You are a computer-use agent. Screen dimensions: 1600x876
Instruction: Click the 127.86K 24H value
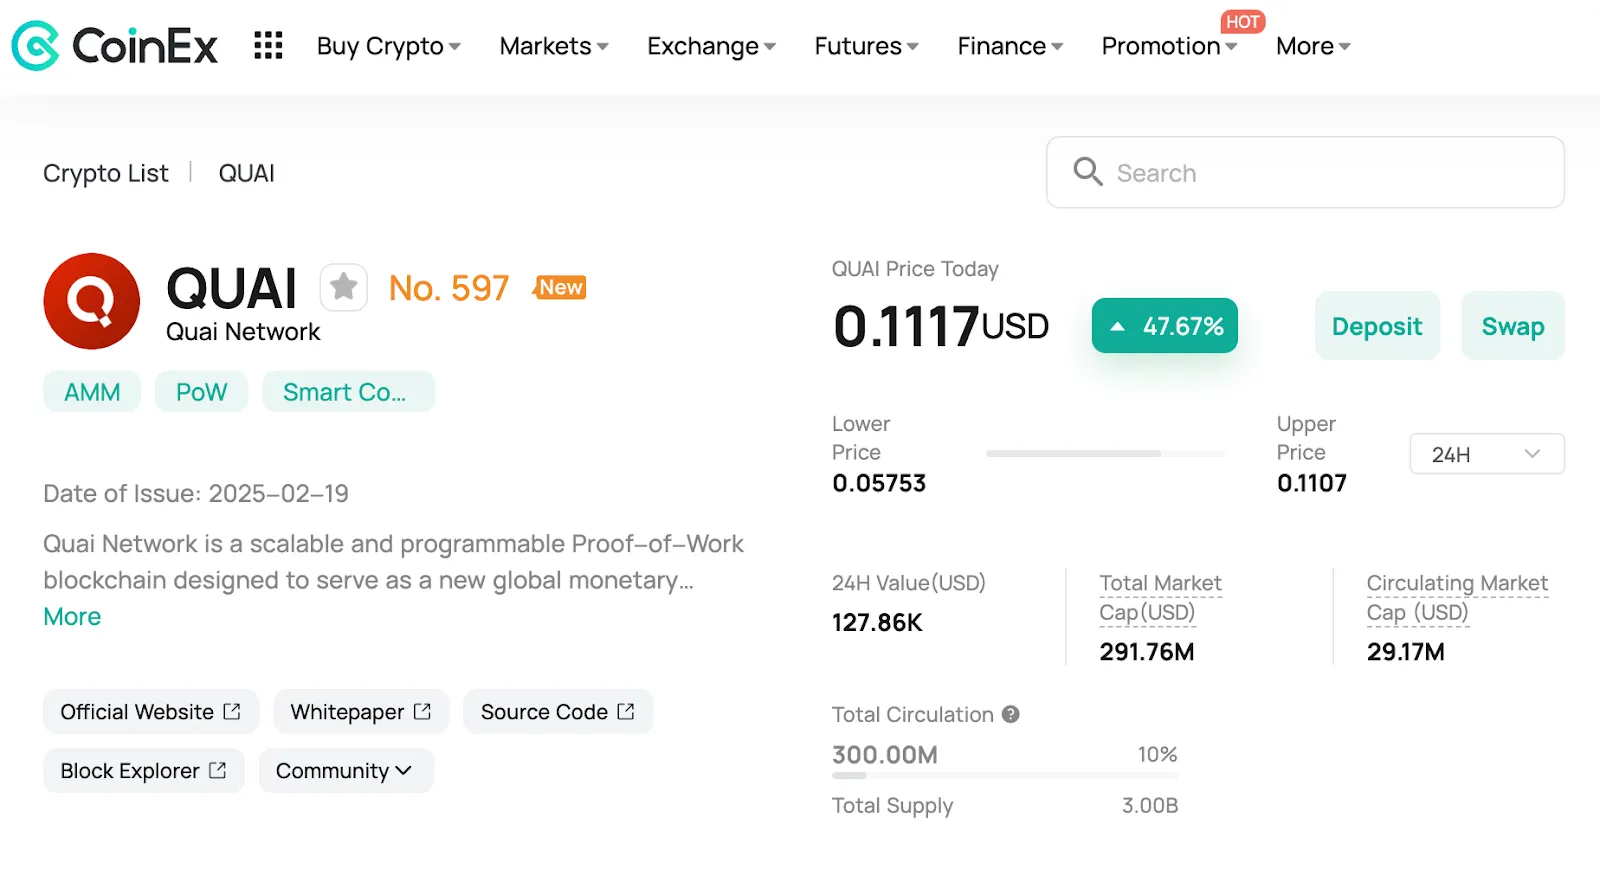[x=877, y=623]
